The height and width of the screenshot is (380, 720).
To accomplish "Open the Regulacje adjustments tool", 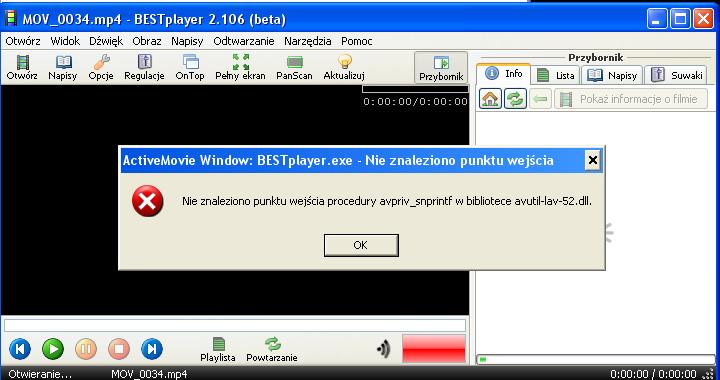I will tap(144, 67).
